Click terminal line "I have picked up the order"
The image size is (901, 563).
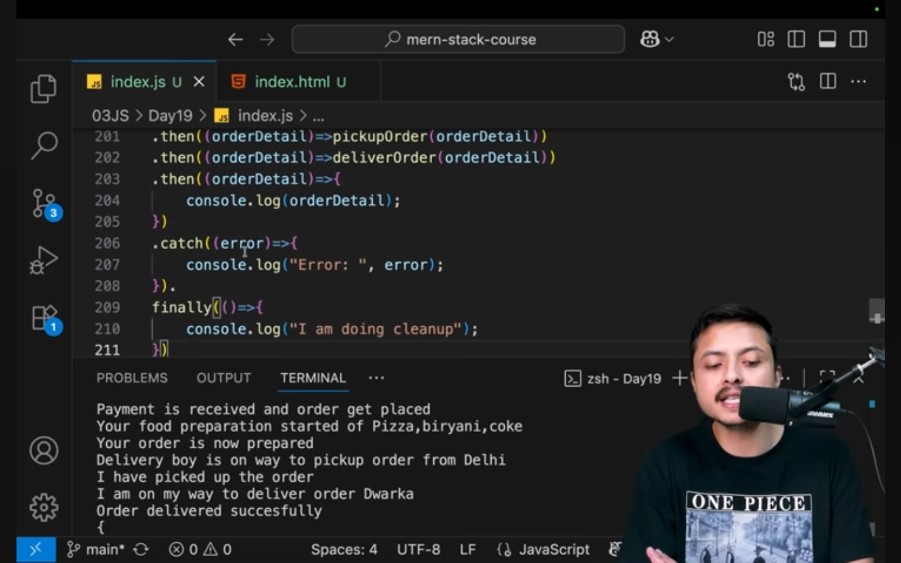pyautogui.click(x=205, y=477)
